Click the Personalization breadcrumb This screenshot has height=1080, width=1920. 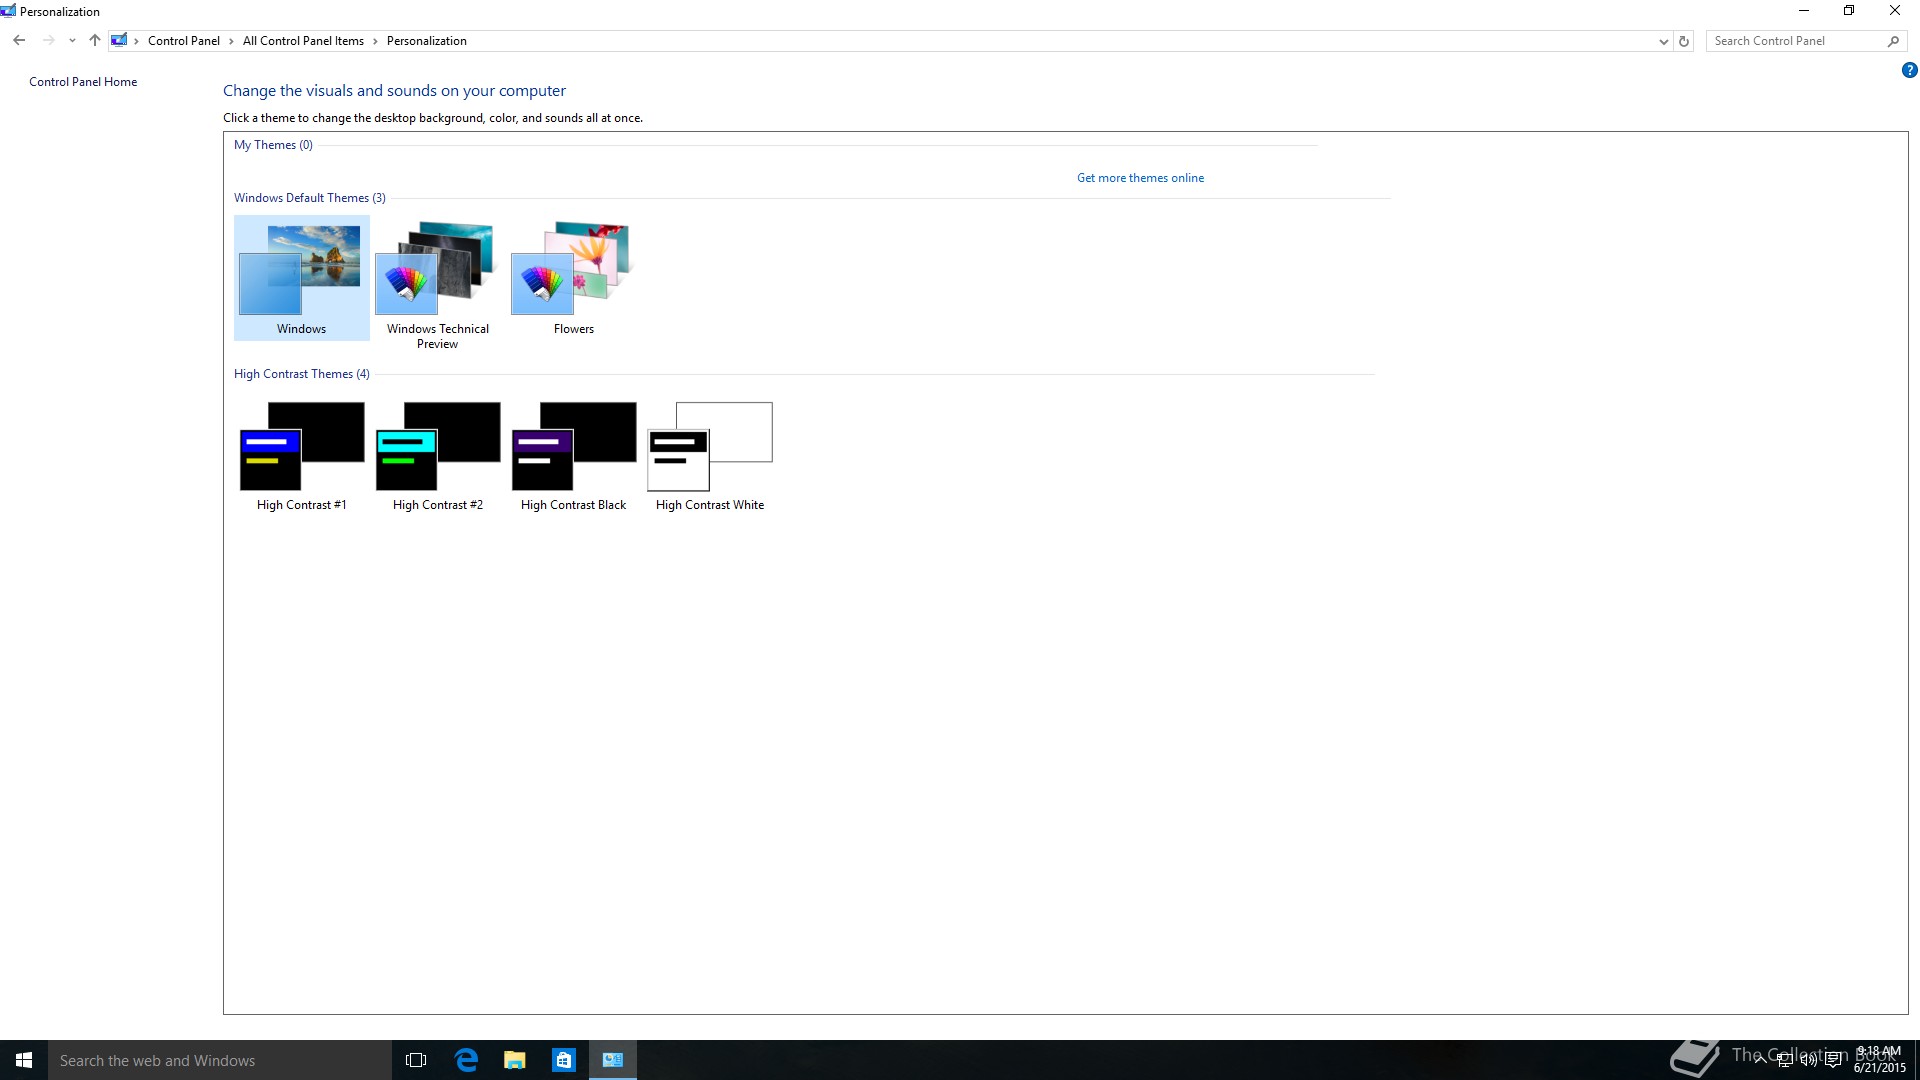point(427,41)
